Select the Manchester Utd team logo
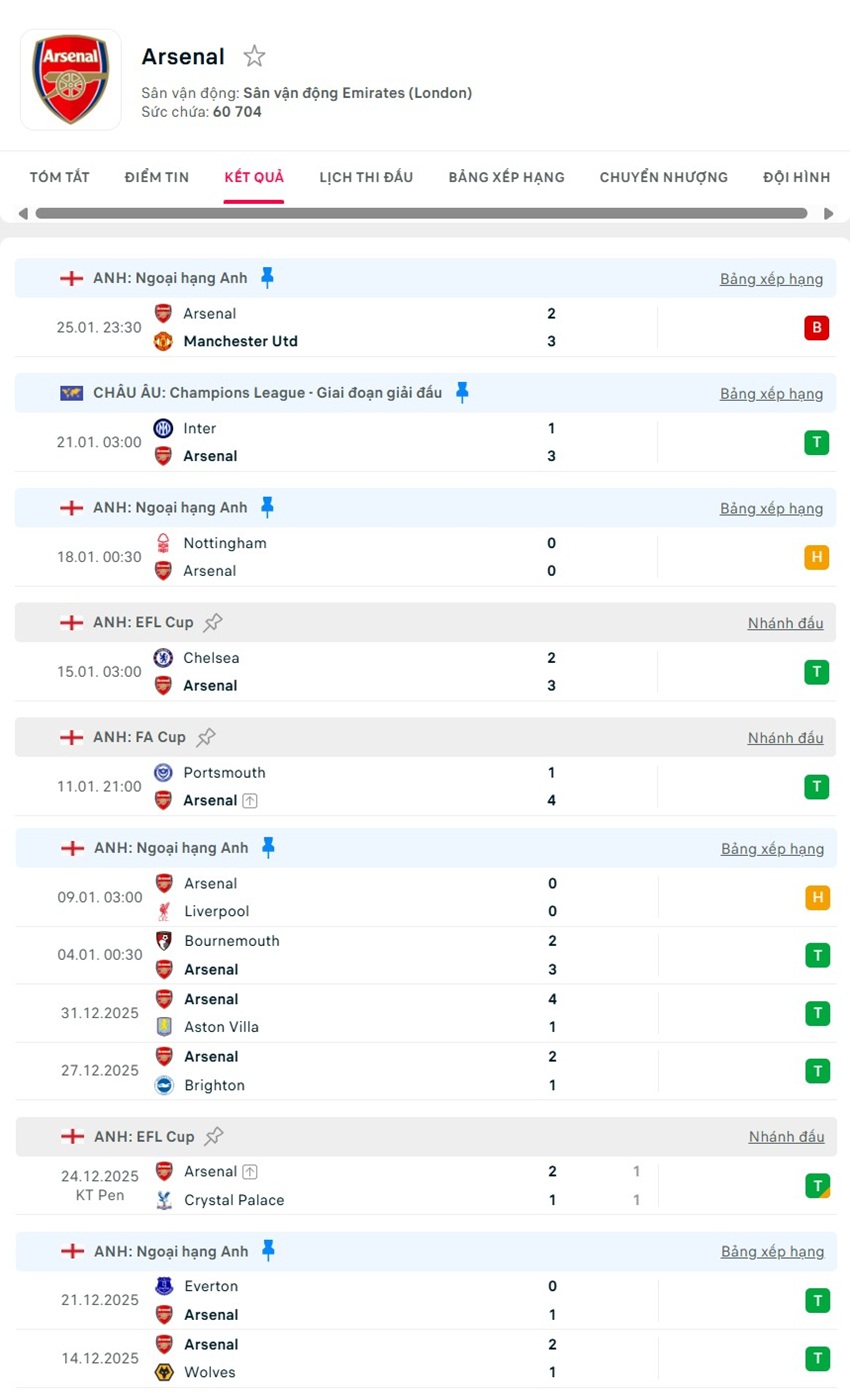This screenshot has height=1398, width=850. coord(163,341)
